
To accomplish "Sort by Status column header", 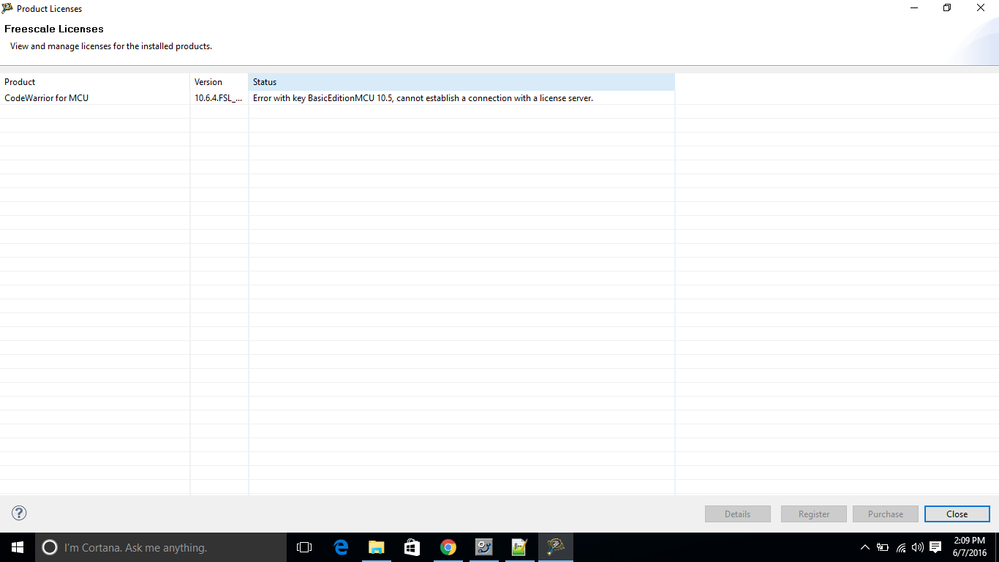I will pos(461,82).
